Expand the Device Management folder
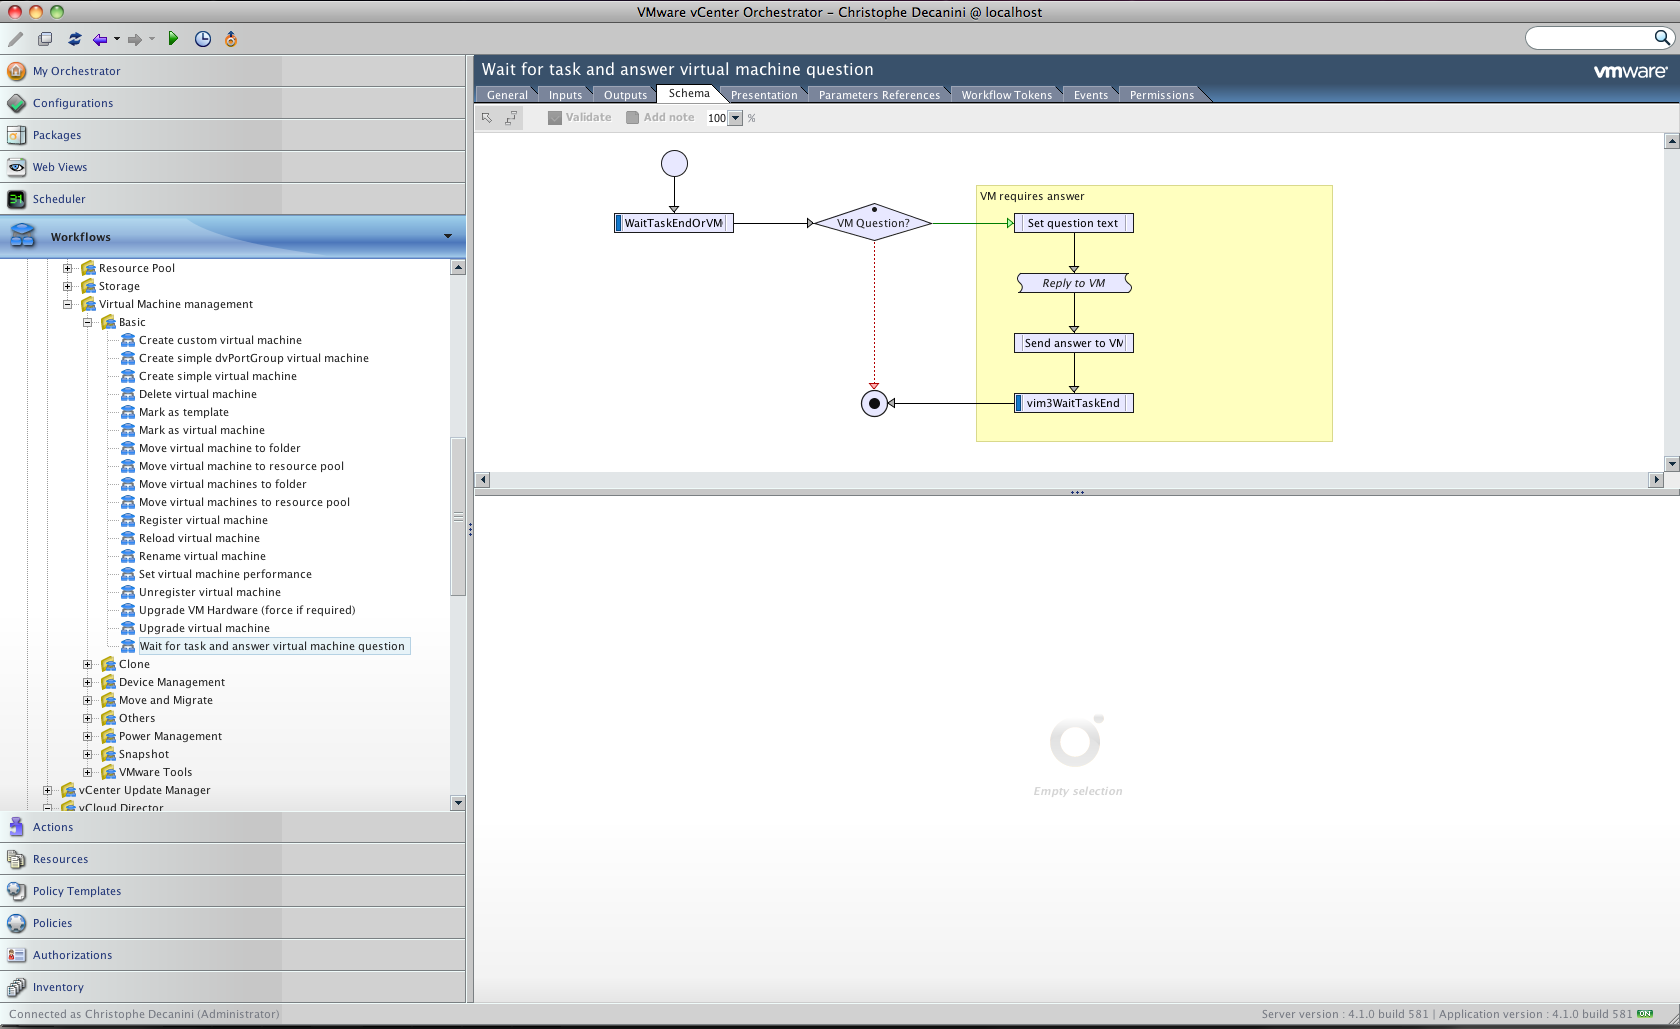 point(88,682)
